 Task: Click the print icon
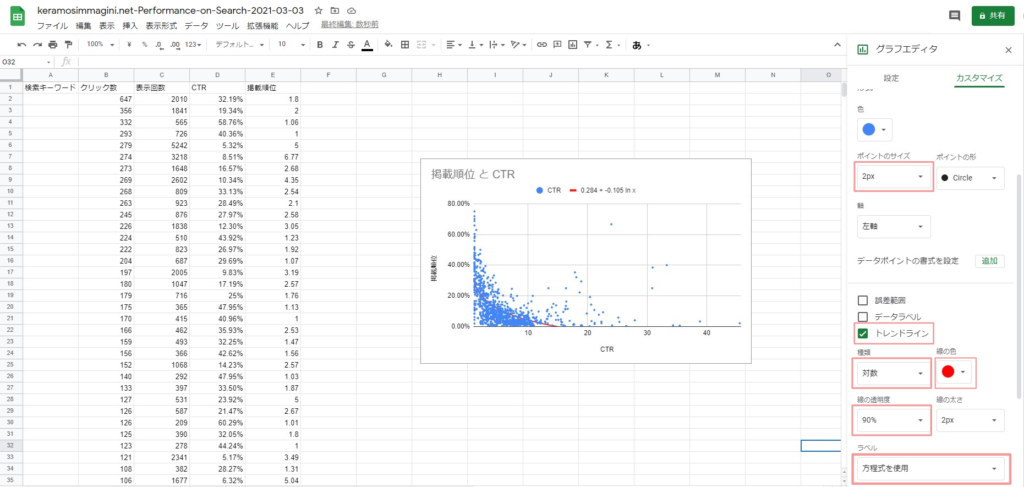pos(53,44)
